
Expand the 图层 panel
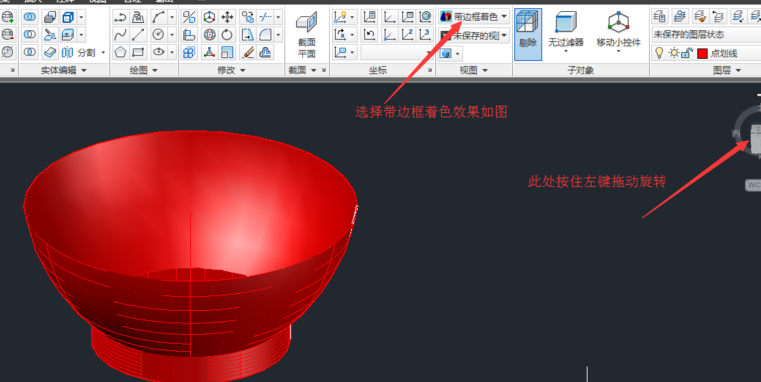click(727, 70)
